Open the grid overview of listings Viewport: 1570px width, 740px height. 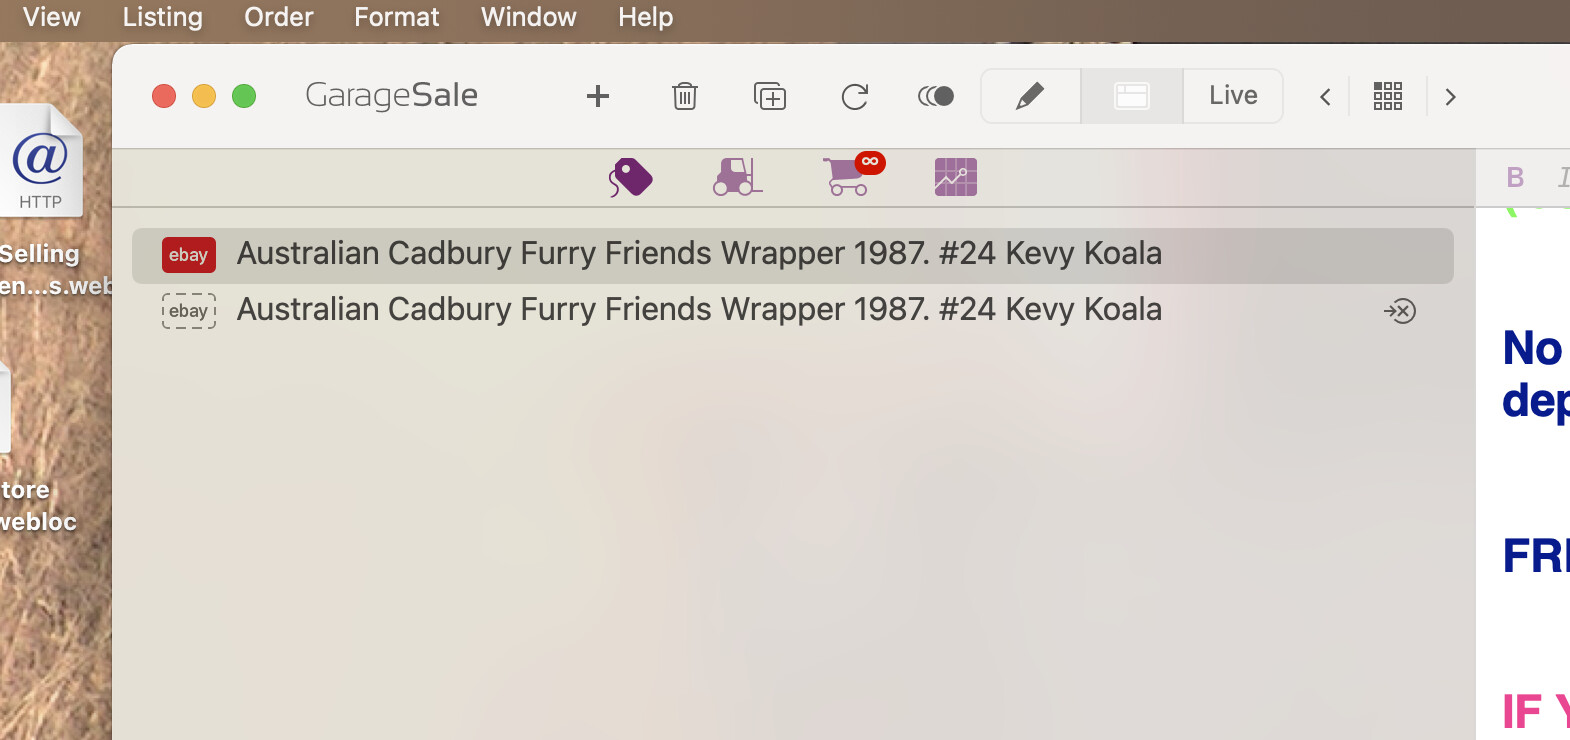(x=1388, y=96)
